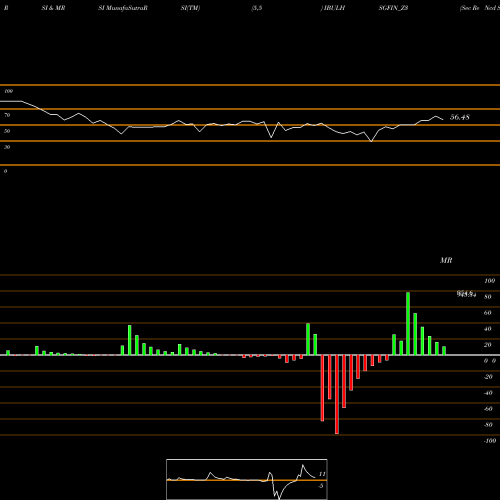Click the histogram axis label 80
This screenshot has height=500, width=500.
pos(488,297)
